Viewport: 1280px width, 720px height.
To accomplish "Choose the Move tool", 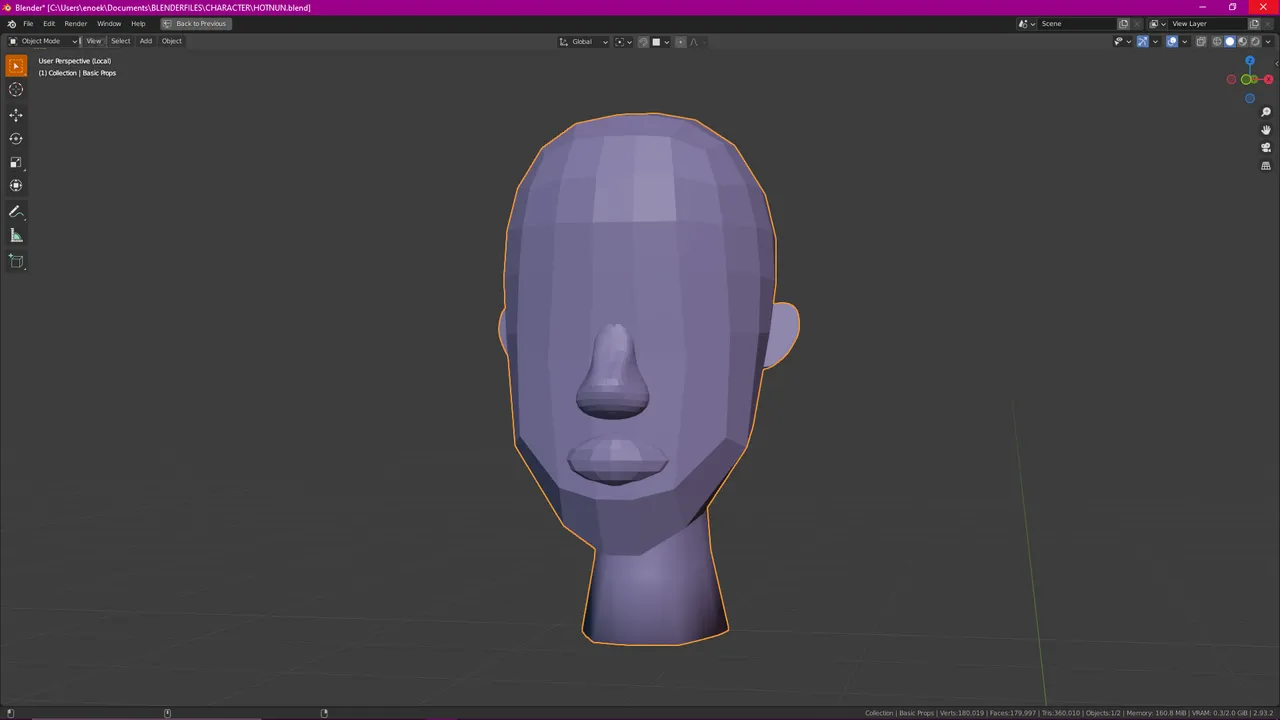I will point(16,115).
